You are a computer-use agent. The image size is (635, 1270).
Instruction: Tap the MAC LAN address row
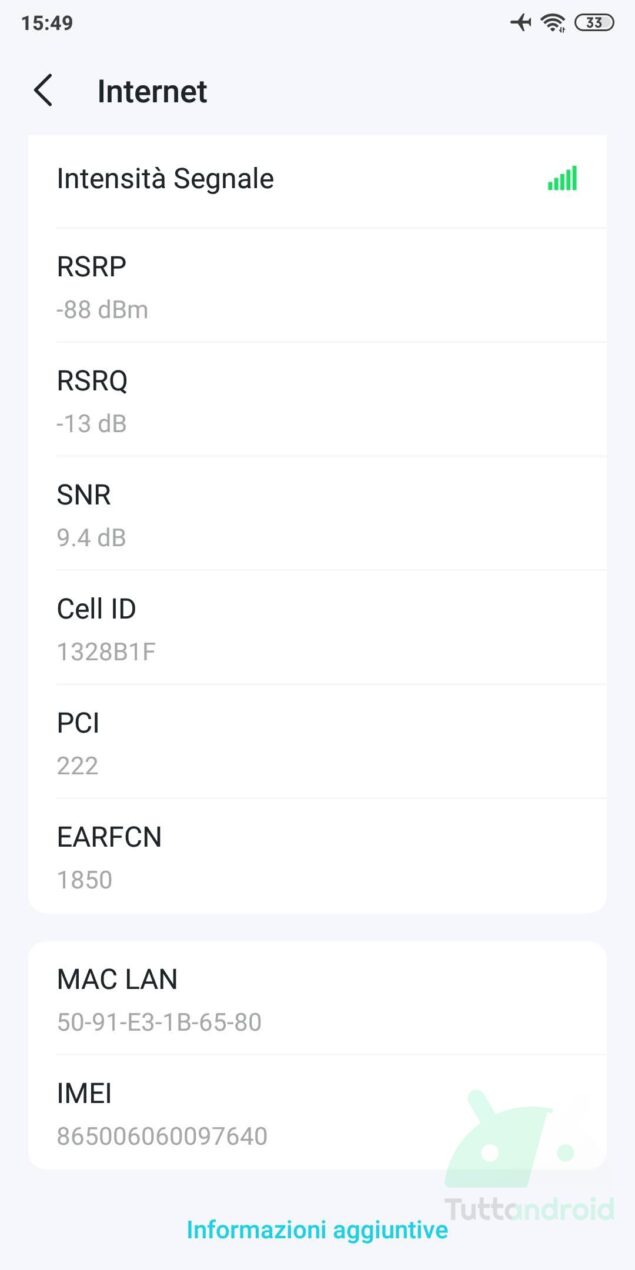[x=317, y=997]
